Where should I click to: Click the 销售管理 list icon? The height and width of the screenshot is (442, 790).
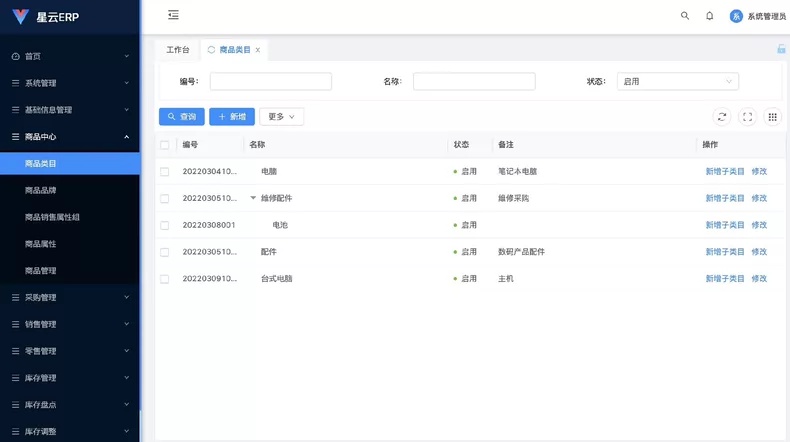coord(16,324)
